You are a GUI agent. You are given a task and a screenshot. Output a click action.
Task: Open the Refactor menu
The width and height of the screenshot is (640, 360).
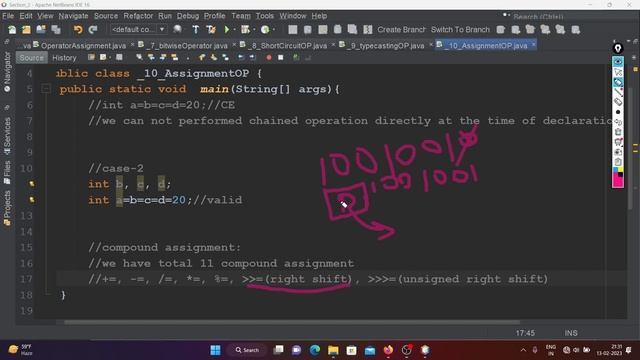[138, 16]
